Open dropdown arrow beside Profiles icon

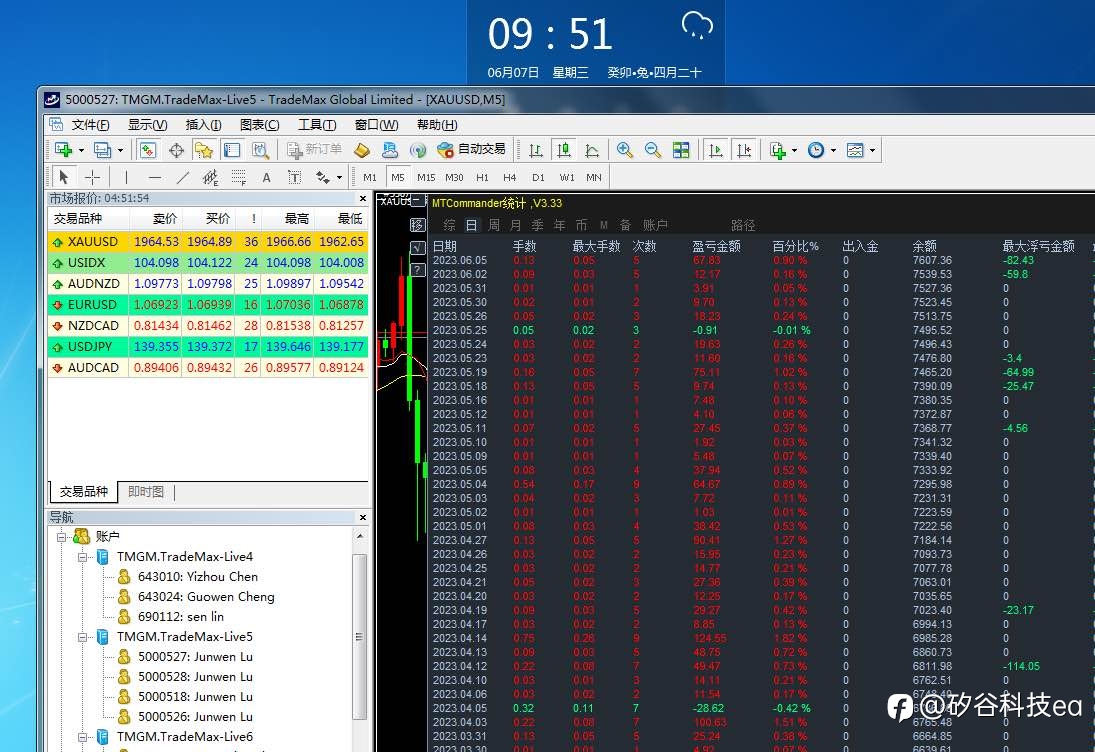[120, 150]
